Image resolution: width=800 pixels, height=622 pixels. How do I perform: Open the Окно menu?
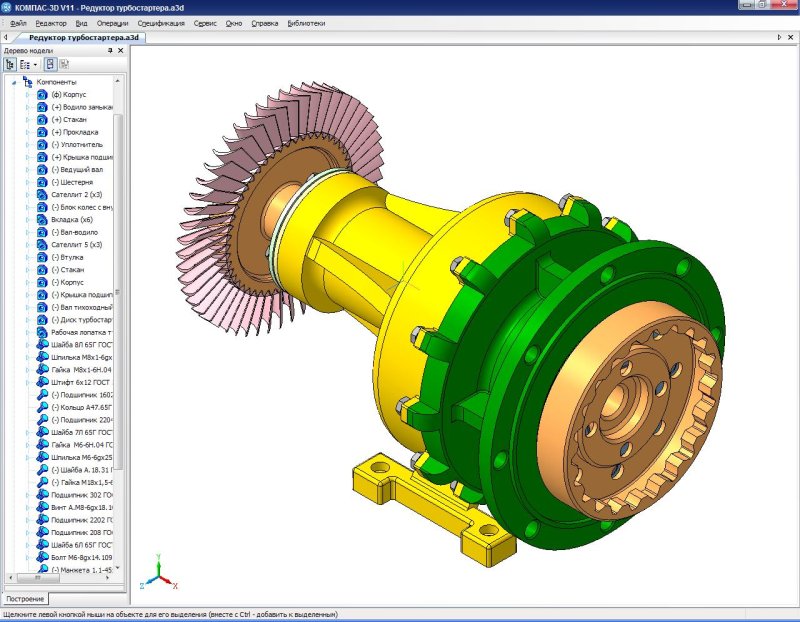point(234,23)
